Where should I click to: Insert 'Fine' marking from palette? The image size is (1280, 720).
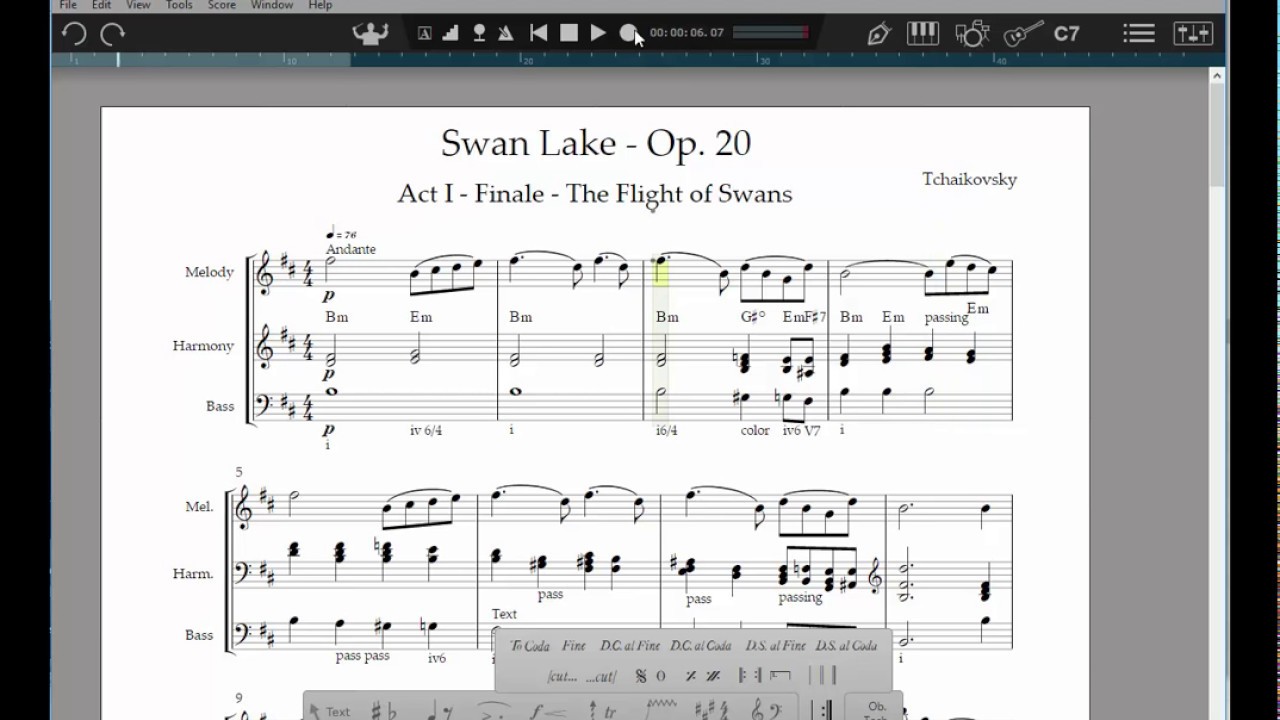pos(574,646)
